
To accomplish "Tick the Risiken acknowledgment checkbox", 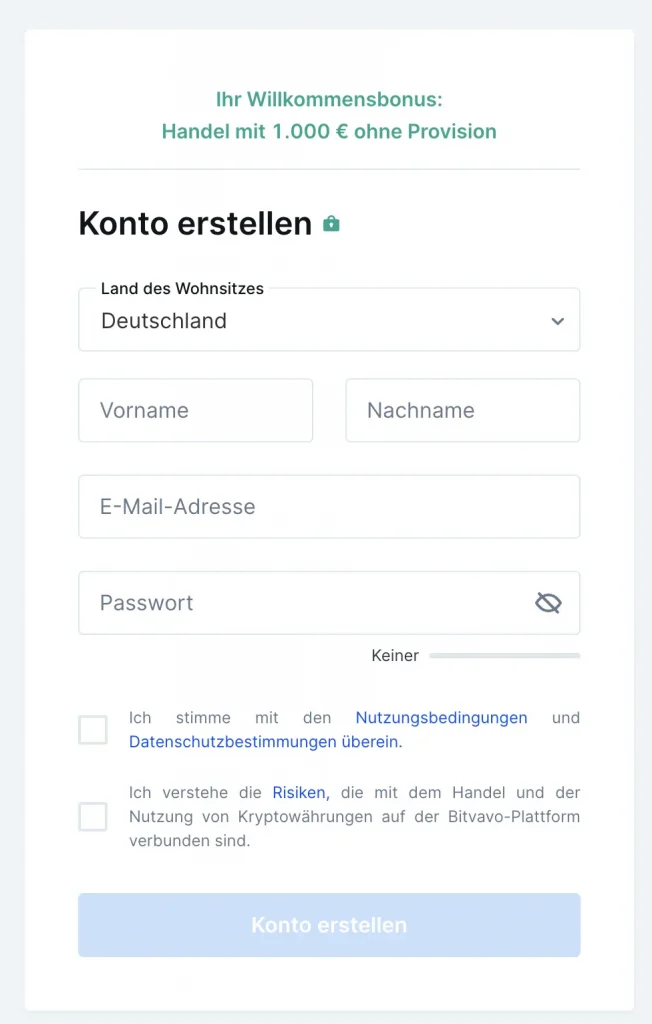I will pos(93,817).
